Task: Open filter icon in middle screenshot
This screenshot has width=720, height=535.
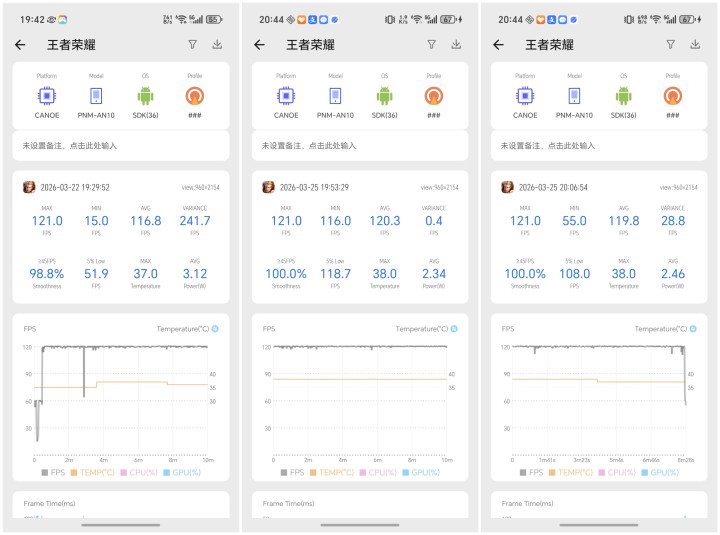Action: point(432,45)
